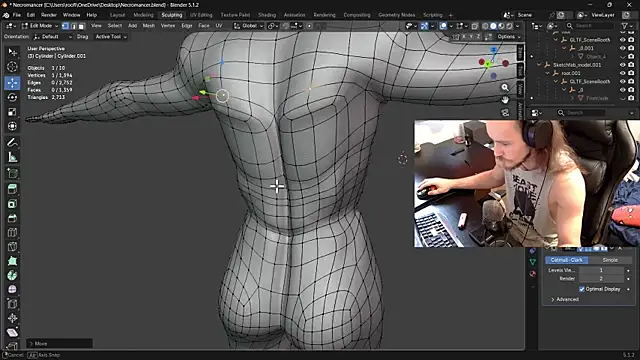
Task: Open the Render menu
Action: tap(49, 15)
